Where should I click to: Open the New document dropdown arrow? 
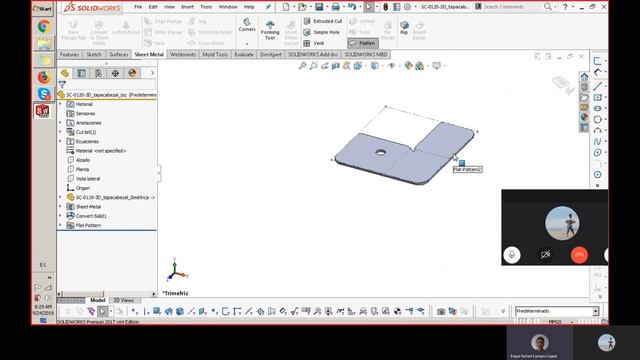coord(294,7)
